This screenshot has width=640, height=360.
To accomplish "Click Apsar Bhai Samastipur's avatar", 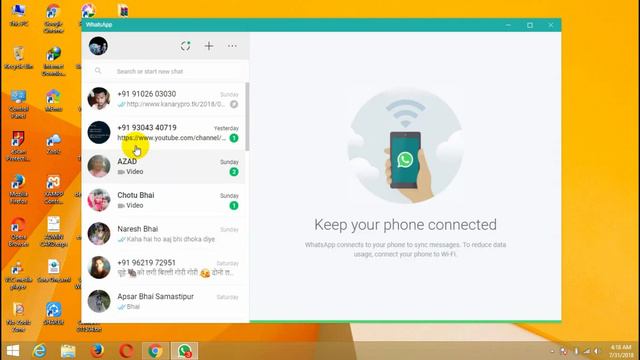I will [x=99, y=301].
